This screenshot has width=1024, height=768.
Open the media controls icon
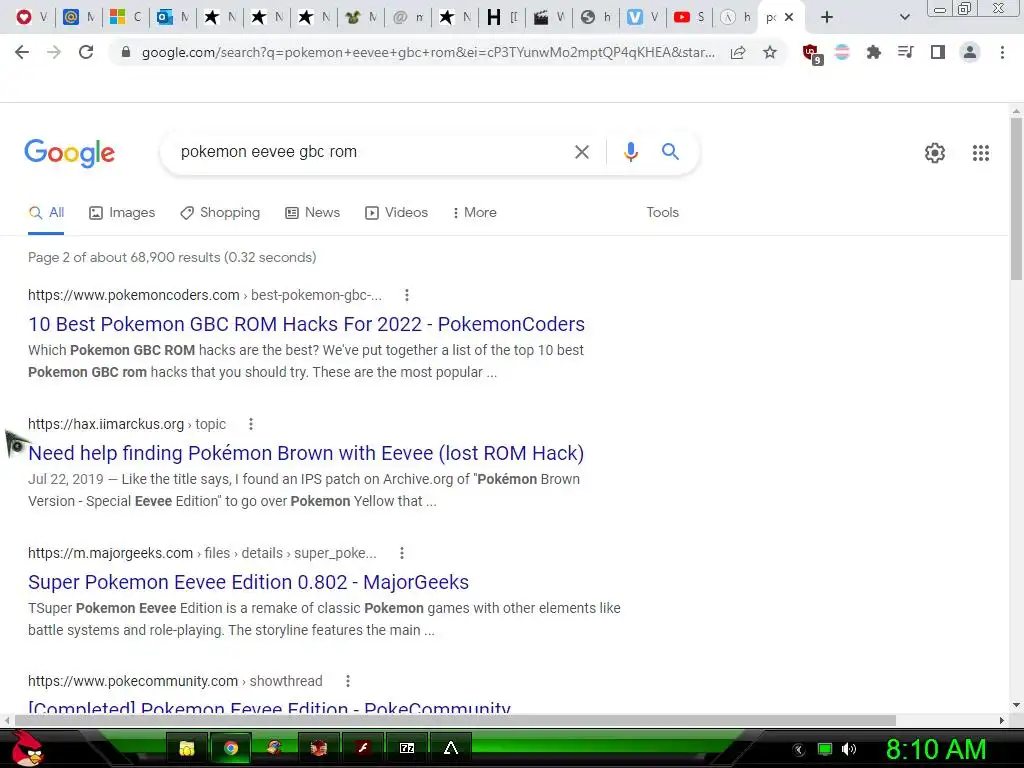(x=905, y=52)
